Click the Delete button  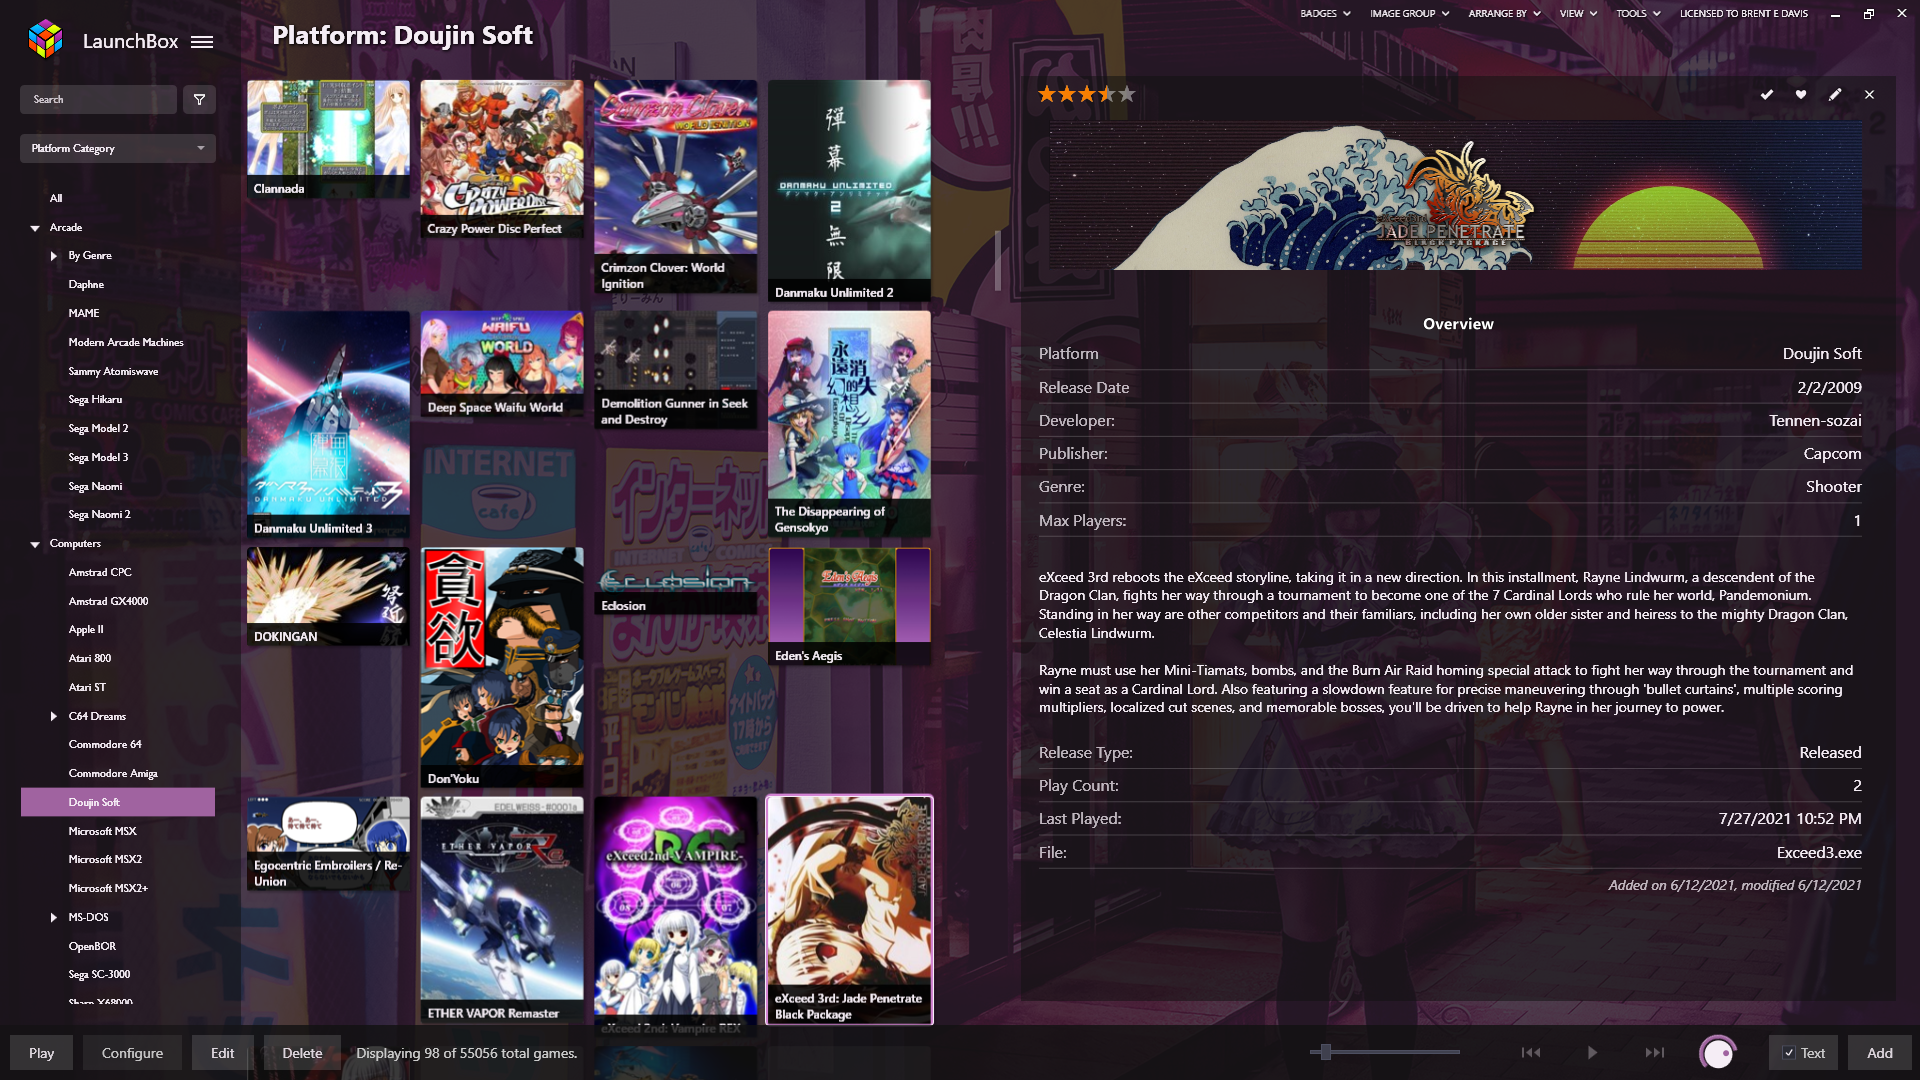(302, 1053)
